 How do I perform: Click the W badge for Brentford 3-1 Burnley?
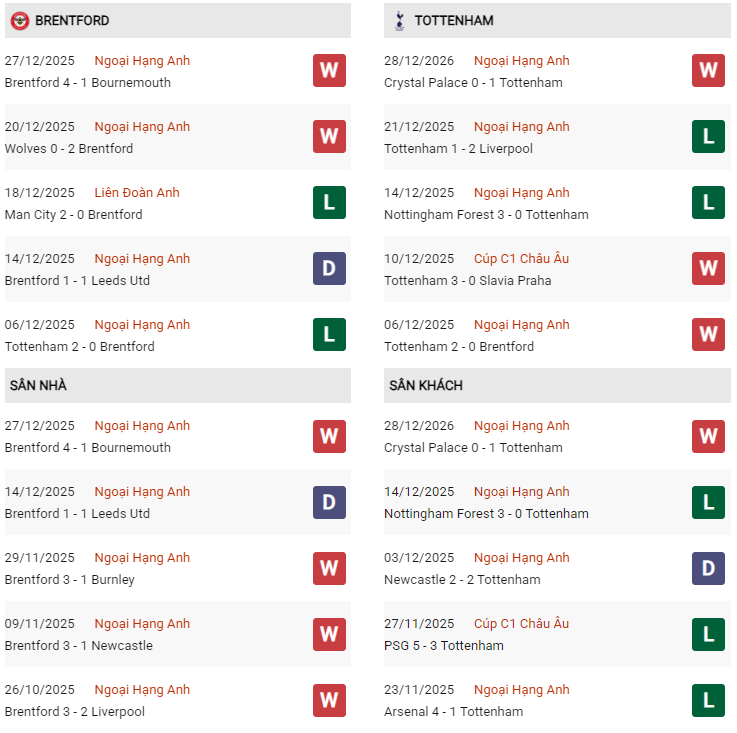[x=329, y=568]
